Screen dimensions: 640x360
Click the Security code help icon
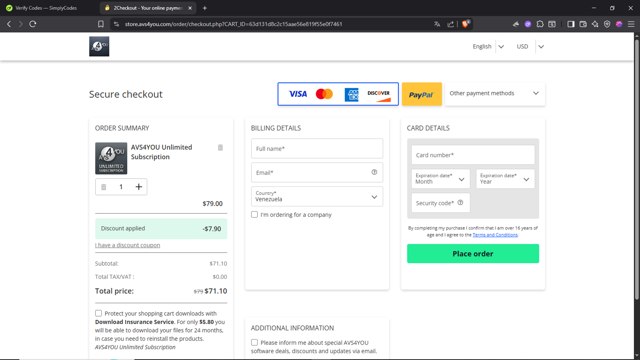(460, 202)
